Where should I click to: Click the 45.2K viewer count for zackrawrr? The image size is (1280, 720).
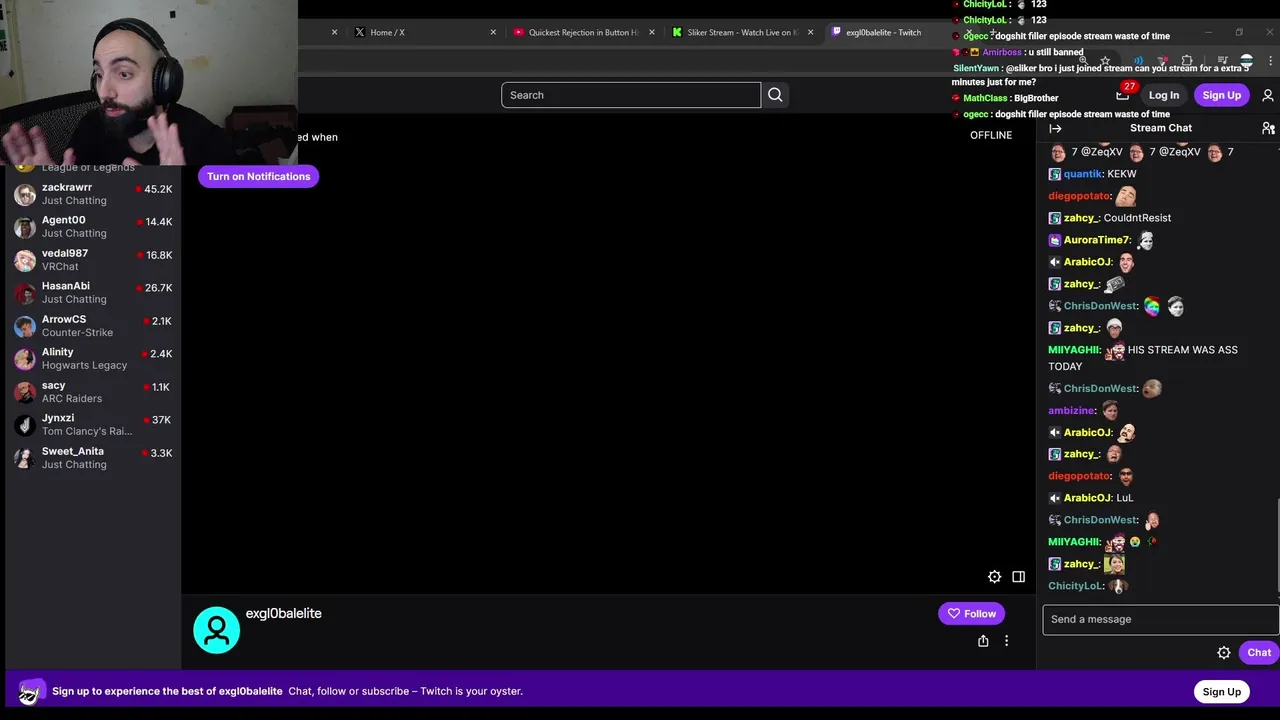tap(158, 189)
